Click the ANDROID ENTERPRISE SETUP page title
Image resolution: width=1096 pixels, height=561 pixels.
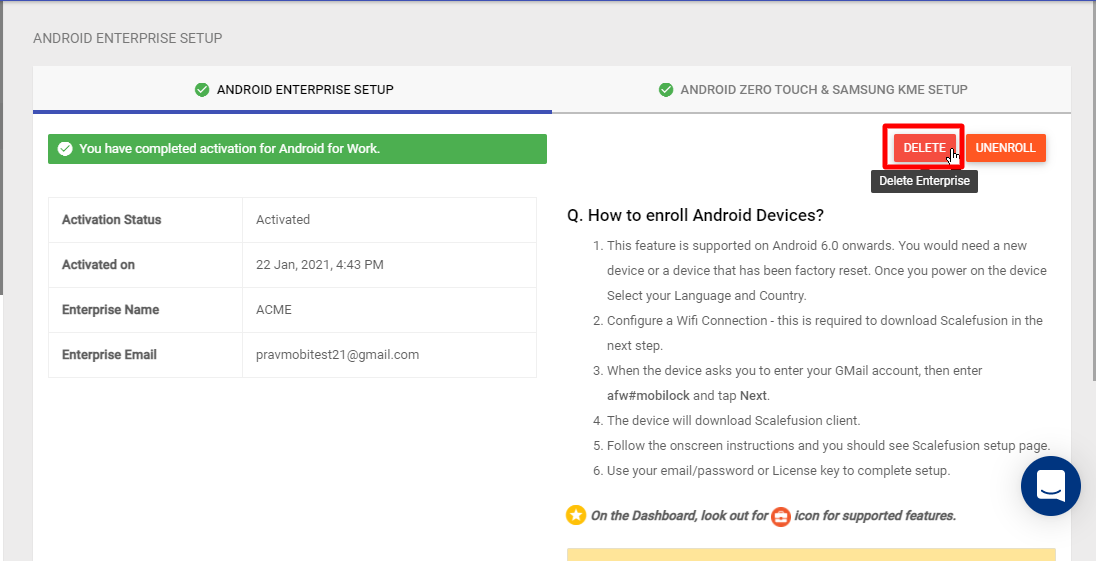coord(128,38)
